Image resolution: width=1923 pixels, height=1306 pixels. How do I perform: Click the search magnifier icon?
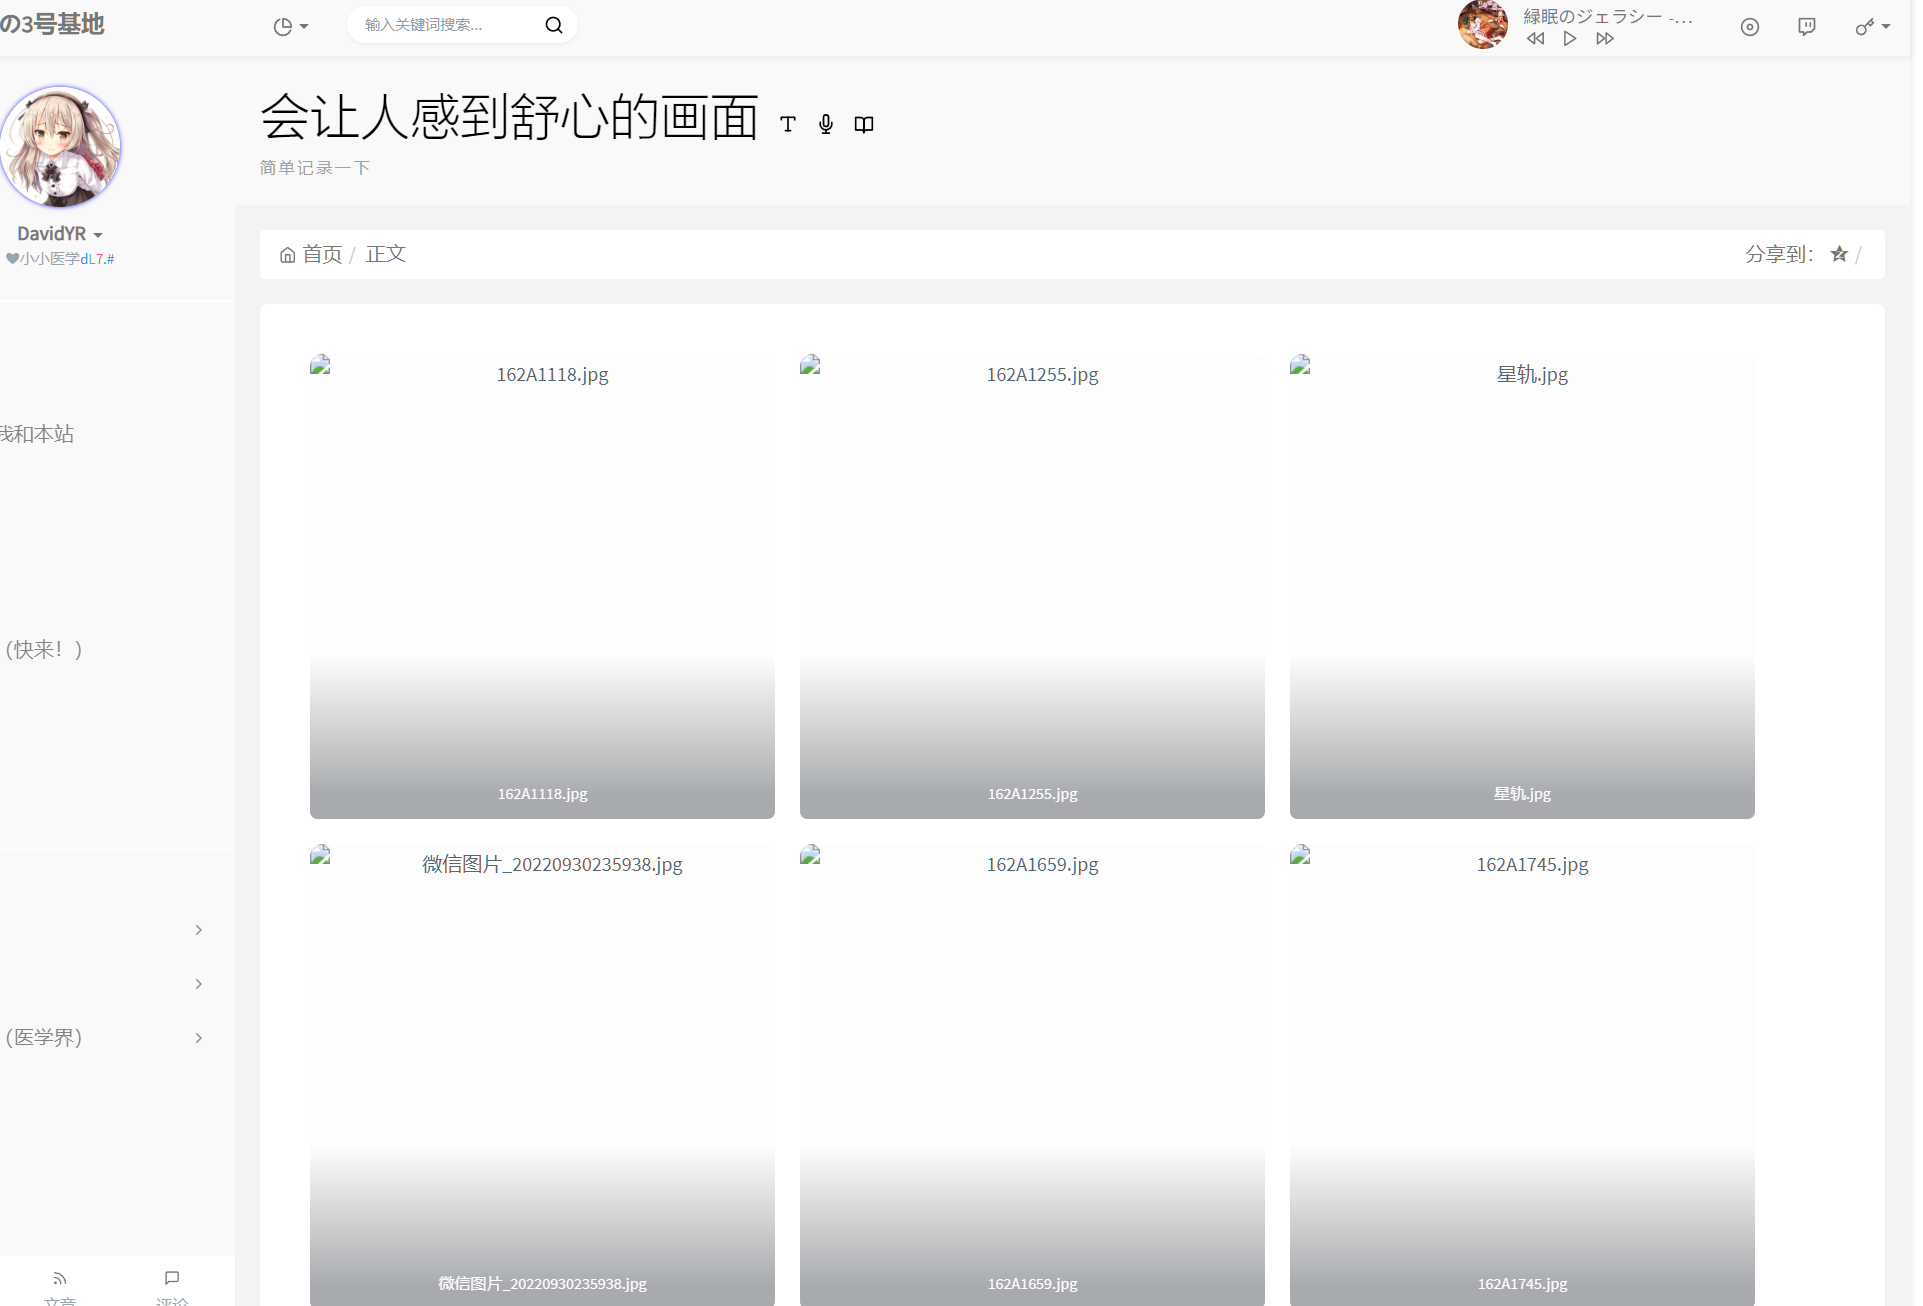pyautogui.click(x=553, y=25)
